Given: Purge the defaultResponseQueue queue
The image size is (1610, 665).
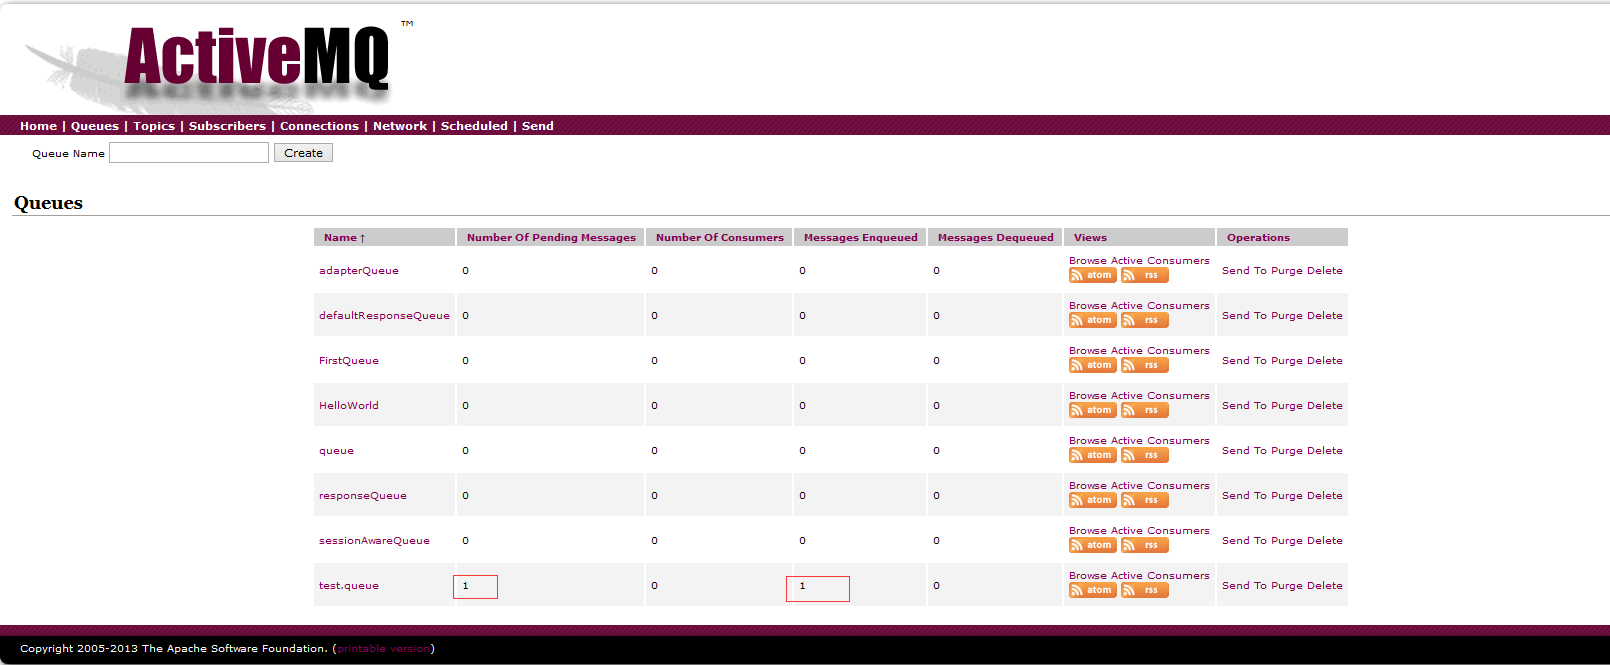Looking at the screenshot, I should (x=1287, y=316).
